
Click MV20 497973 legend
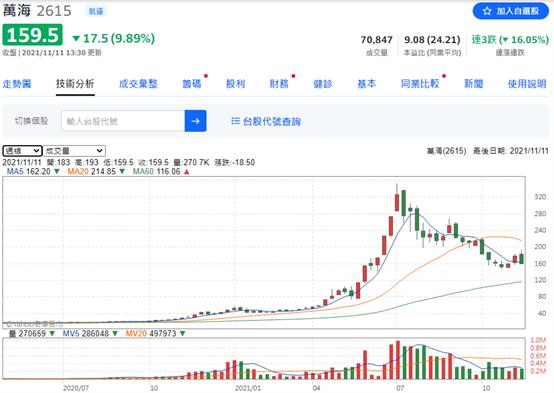click(155, 333)
